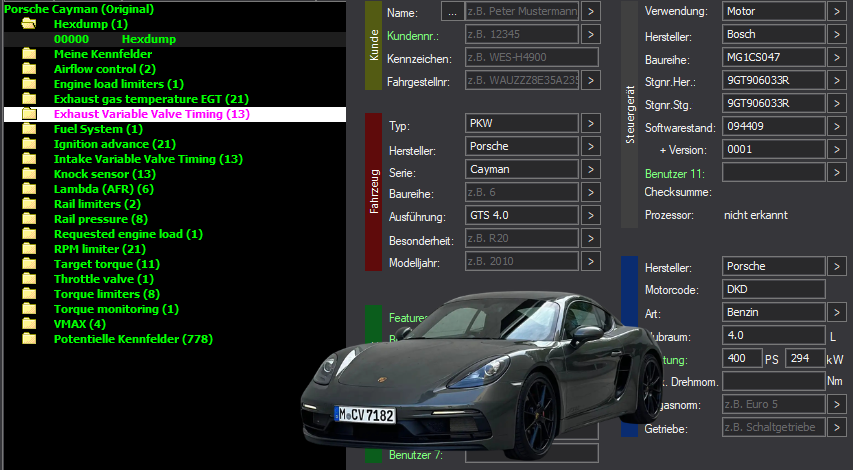Click the Airflow control folder icon

pyautogui.click(x=29, y=69)
